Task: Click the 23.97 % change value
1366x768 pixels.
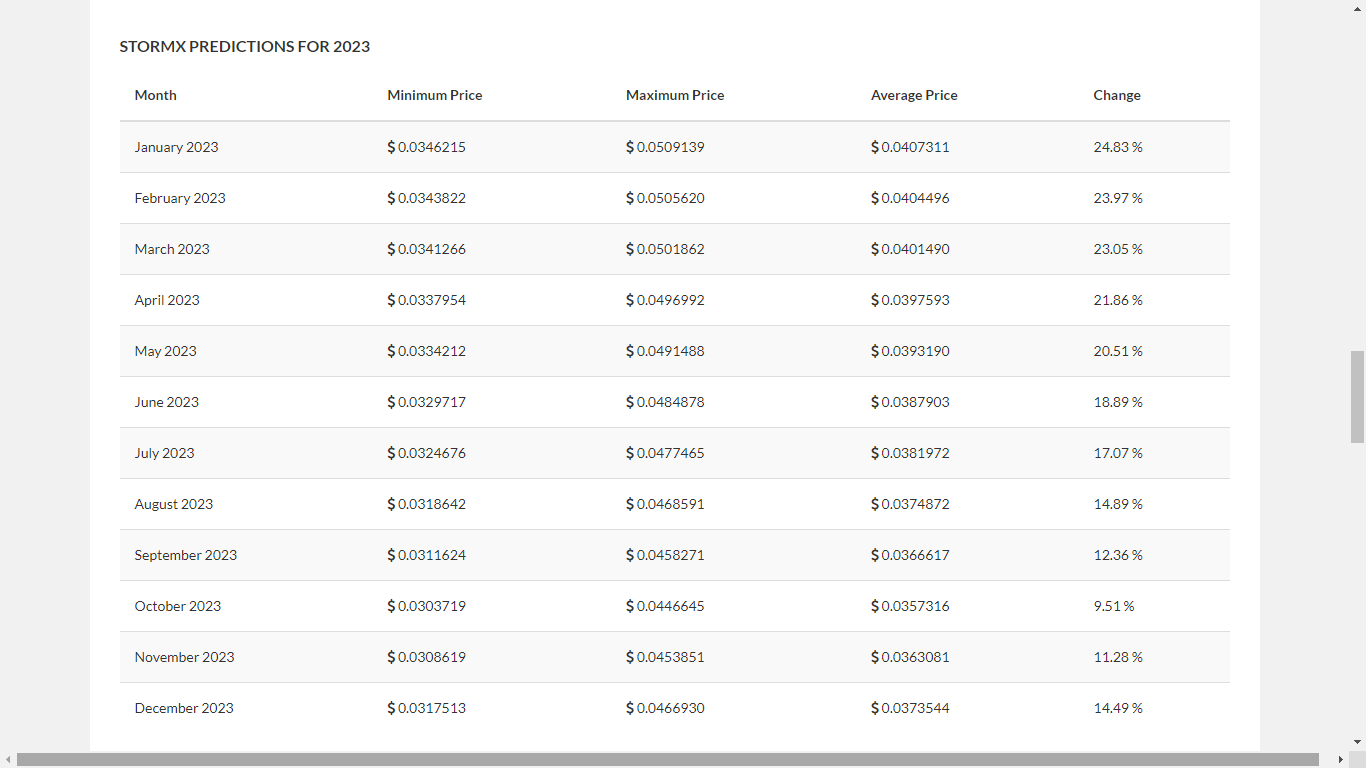Action: [1118, 198]
